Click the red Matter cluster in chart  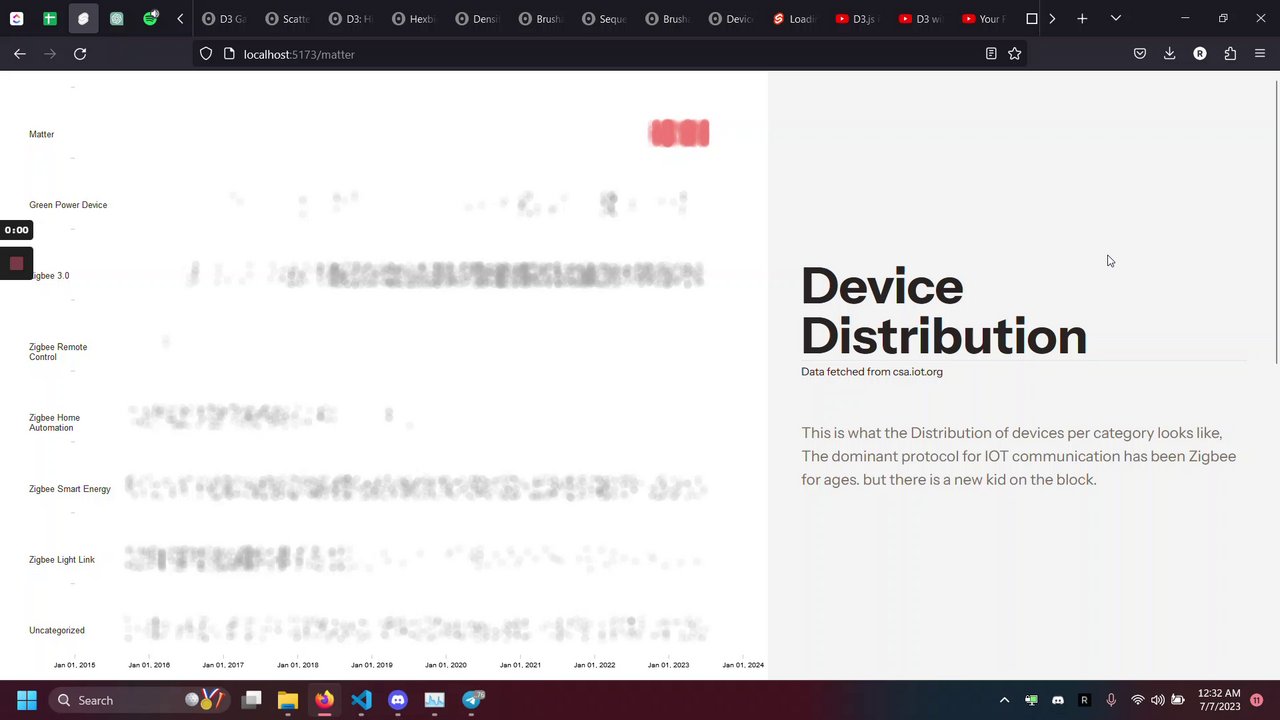(679, 133)
